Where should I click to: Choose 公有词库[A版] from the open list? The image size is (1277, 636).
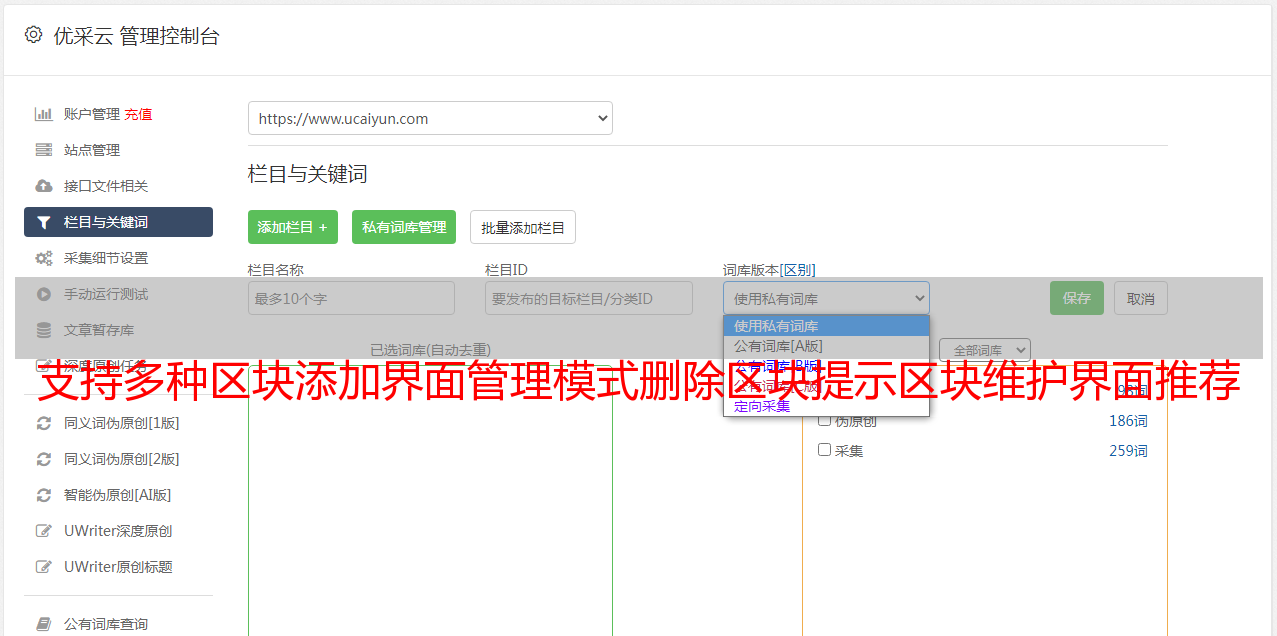pyautogui.click(x=826, y=346)
